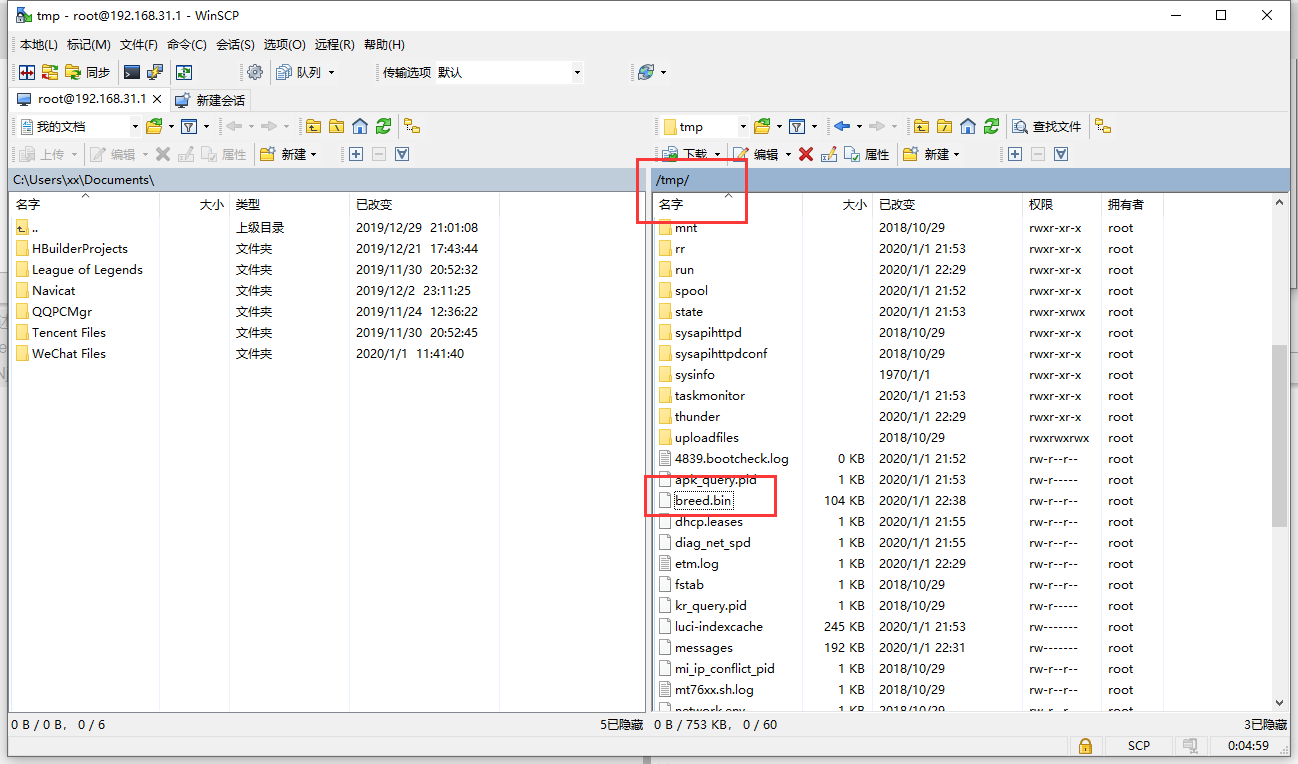Viewport: 1298px width, 764px height.
Task: Click remote 属性 properties button
Action: coord(868,154)
